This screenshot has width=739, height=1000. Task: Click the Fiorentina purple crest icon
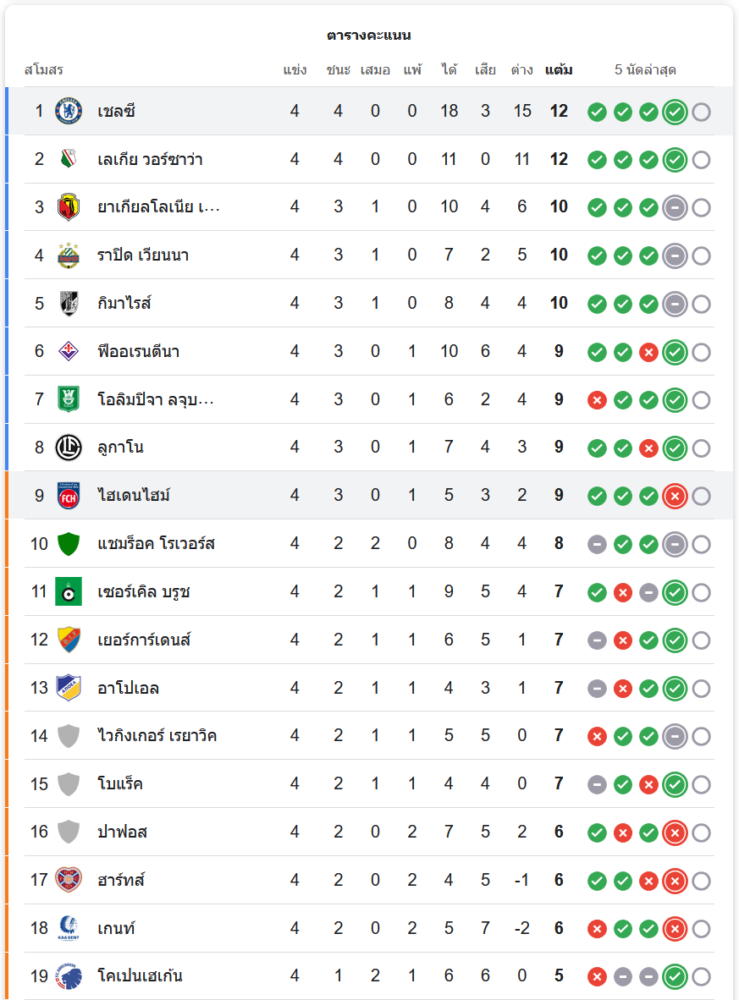pyautogui.click(x=68, y=351)
